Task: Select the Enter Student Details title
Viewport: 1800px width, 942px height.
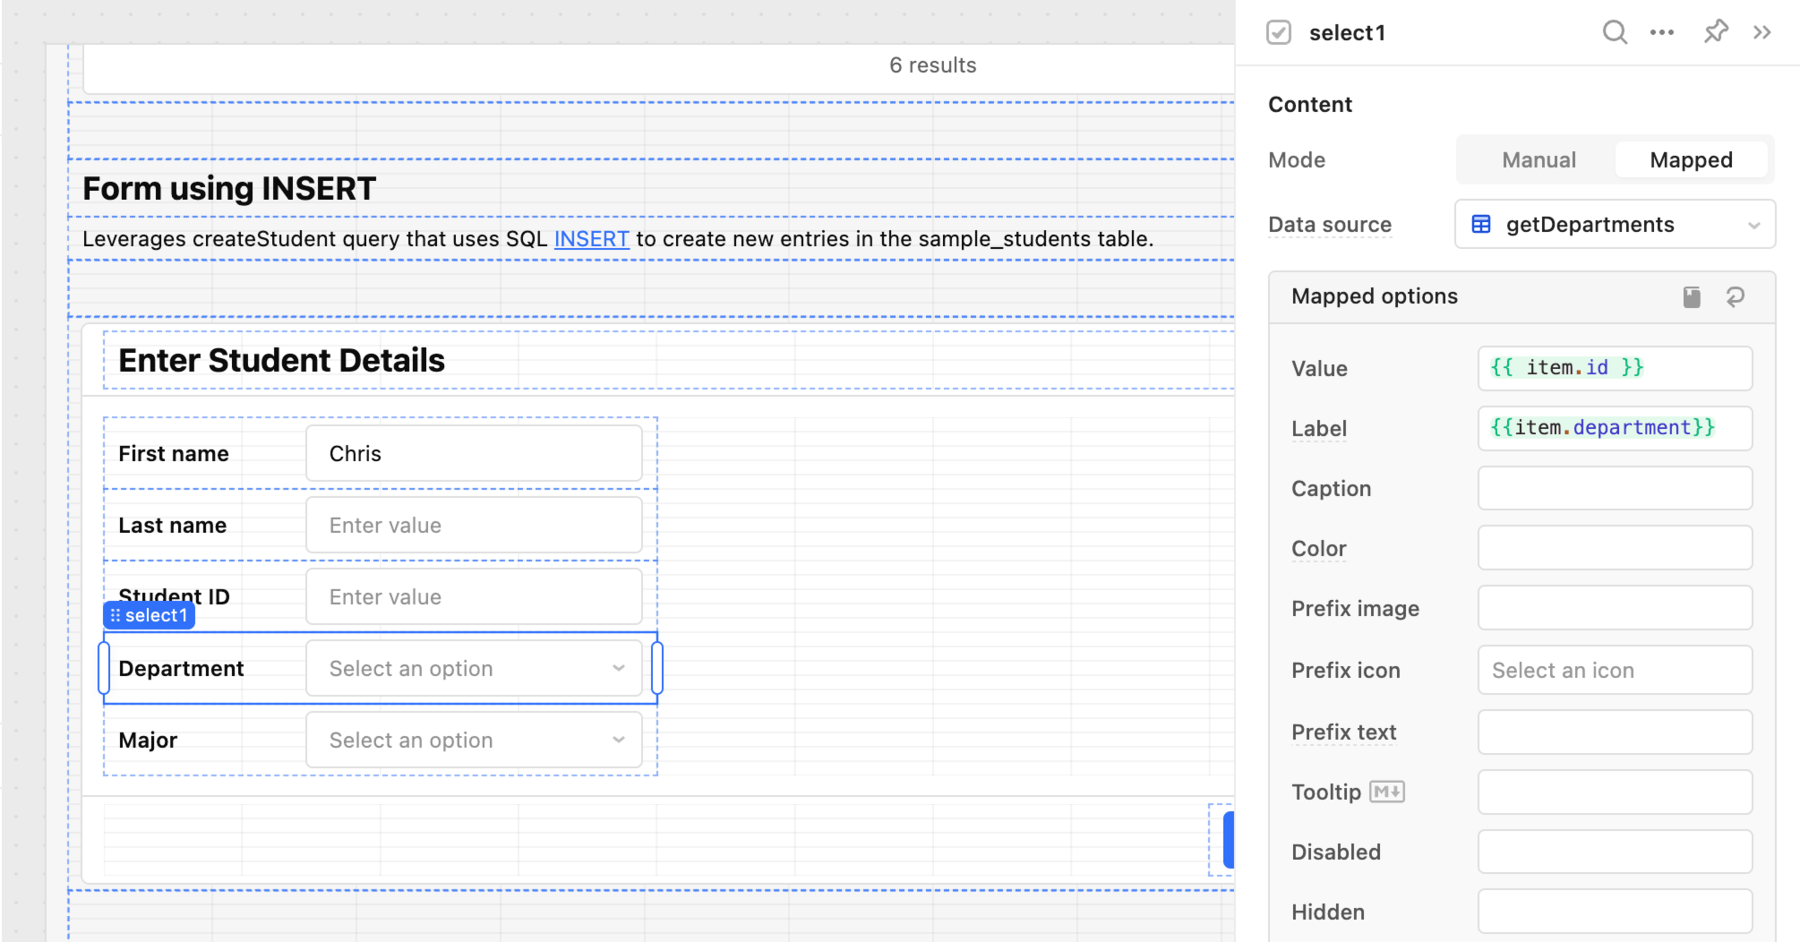Action: pyautogui.click(x=281, y=360)
